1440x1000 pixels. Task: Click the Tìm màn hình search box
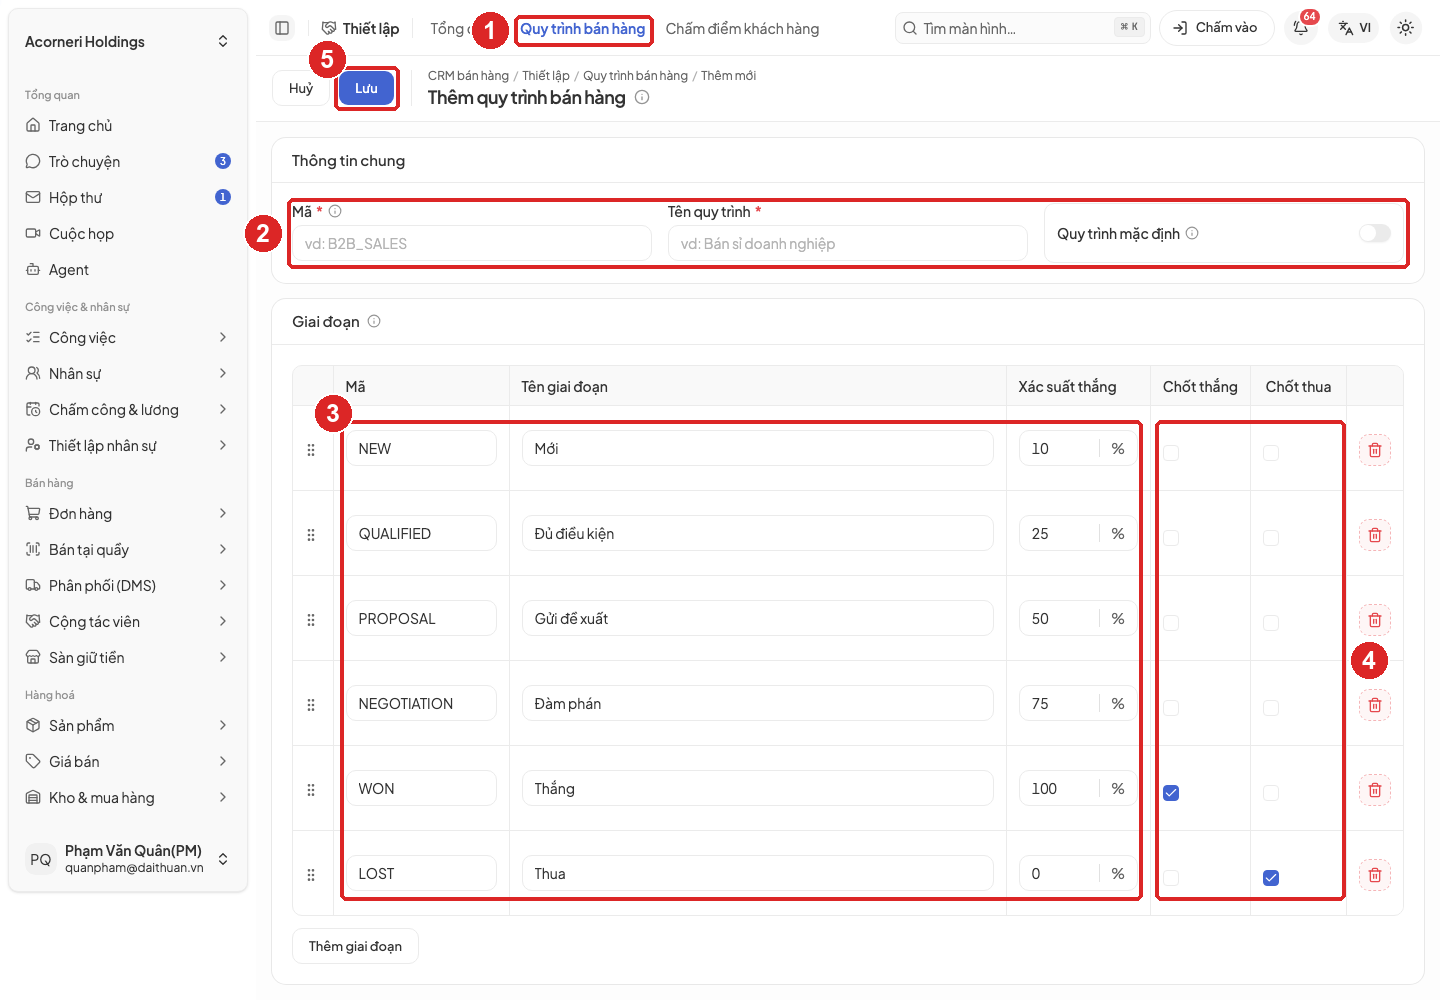(1022, 28)
